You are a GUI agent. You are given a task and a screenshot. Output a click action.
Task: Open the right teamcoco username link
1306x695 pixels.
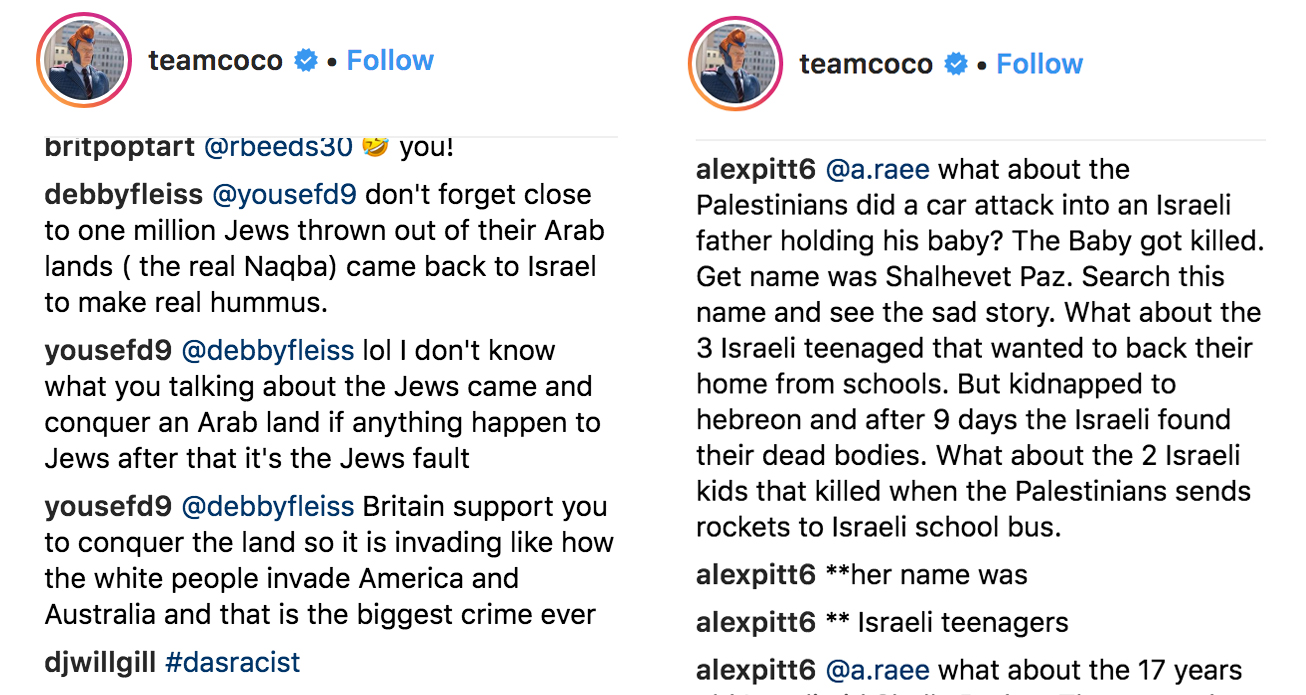[x=866, y=64]
